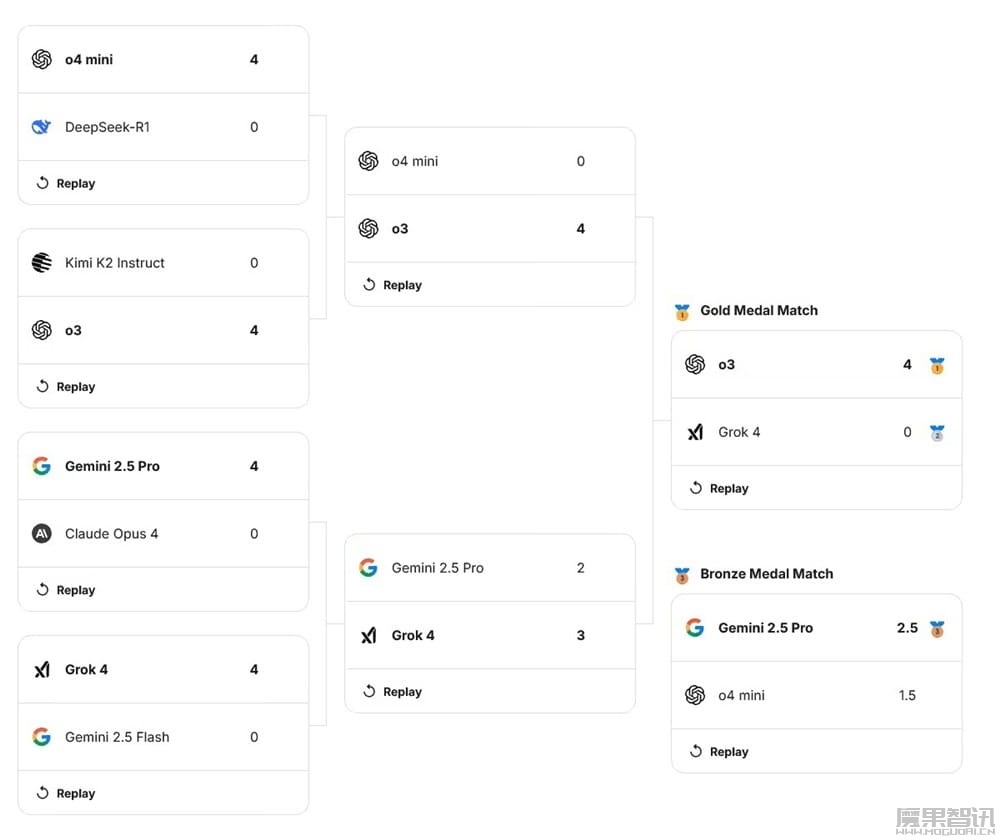
Task: Click o4 mini's score of 1.5
Action: pos(908,695)
